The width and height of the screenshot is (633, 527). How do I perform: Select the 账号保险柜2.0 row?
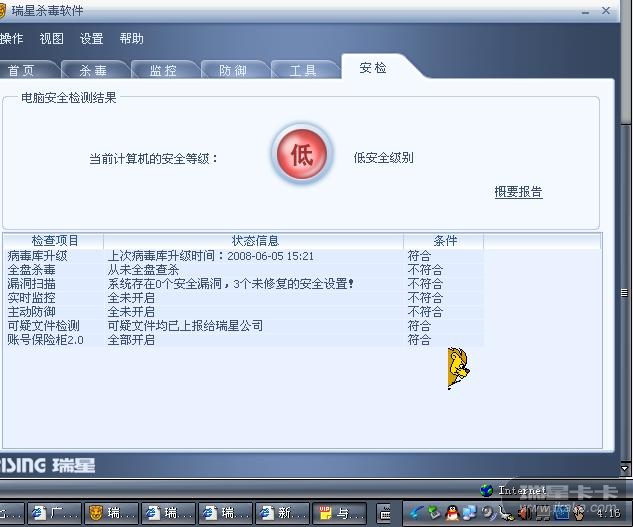point(244,340)
